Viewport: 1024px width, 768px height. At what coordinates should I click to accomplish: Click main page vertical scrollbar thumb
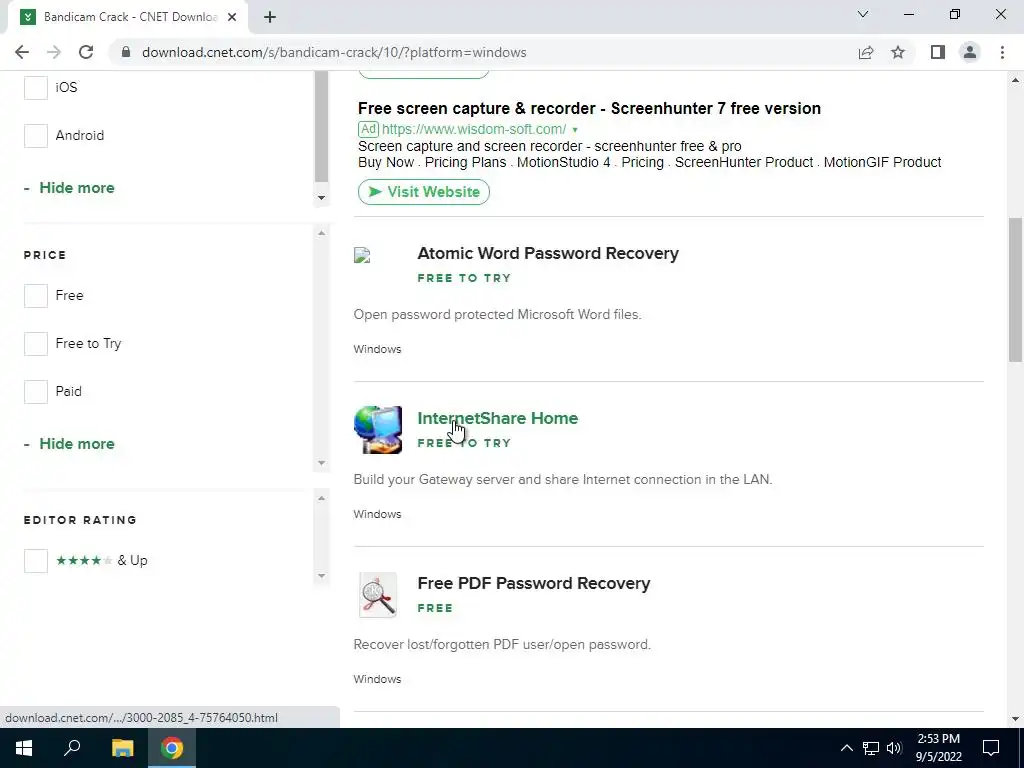click(1015, 289)
